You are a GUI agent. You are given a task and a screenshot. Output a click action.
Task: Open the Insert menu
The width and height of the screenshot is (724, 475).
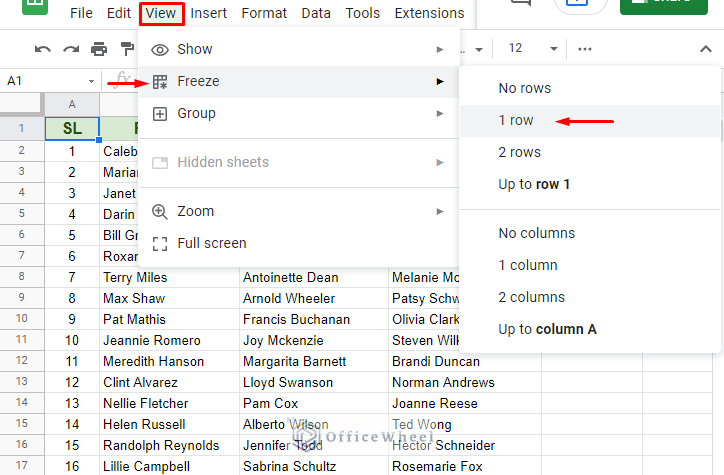coord(208,13)
